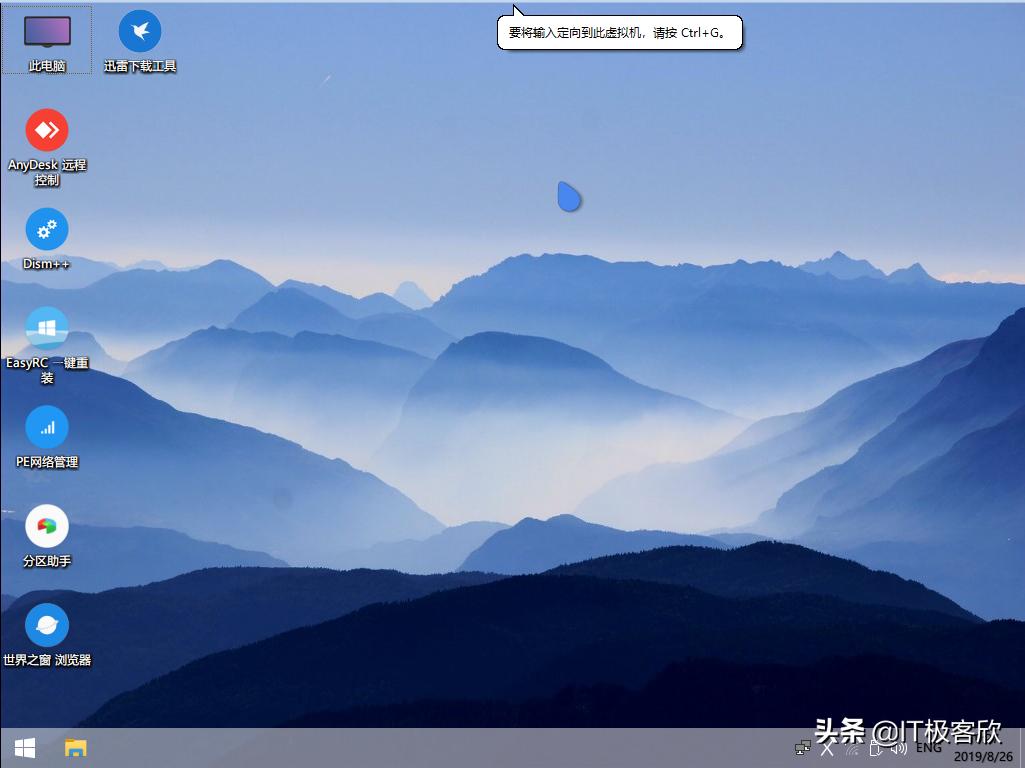Dismiss the Ctrl+G input tooltip balloon

(x=618, y=31)
